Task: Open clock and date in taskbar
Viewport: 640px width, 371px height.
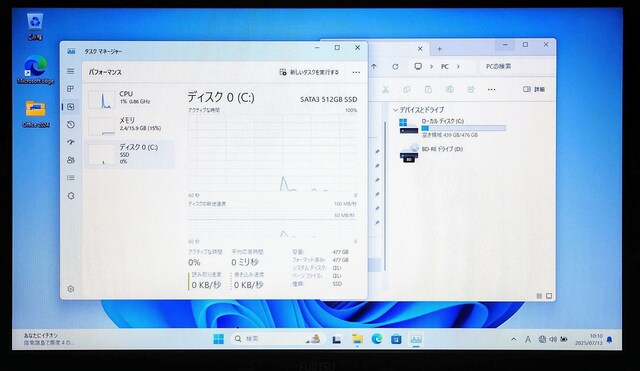Action: (x=589, y=339)
